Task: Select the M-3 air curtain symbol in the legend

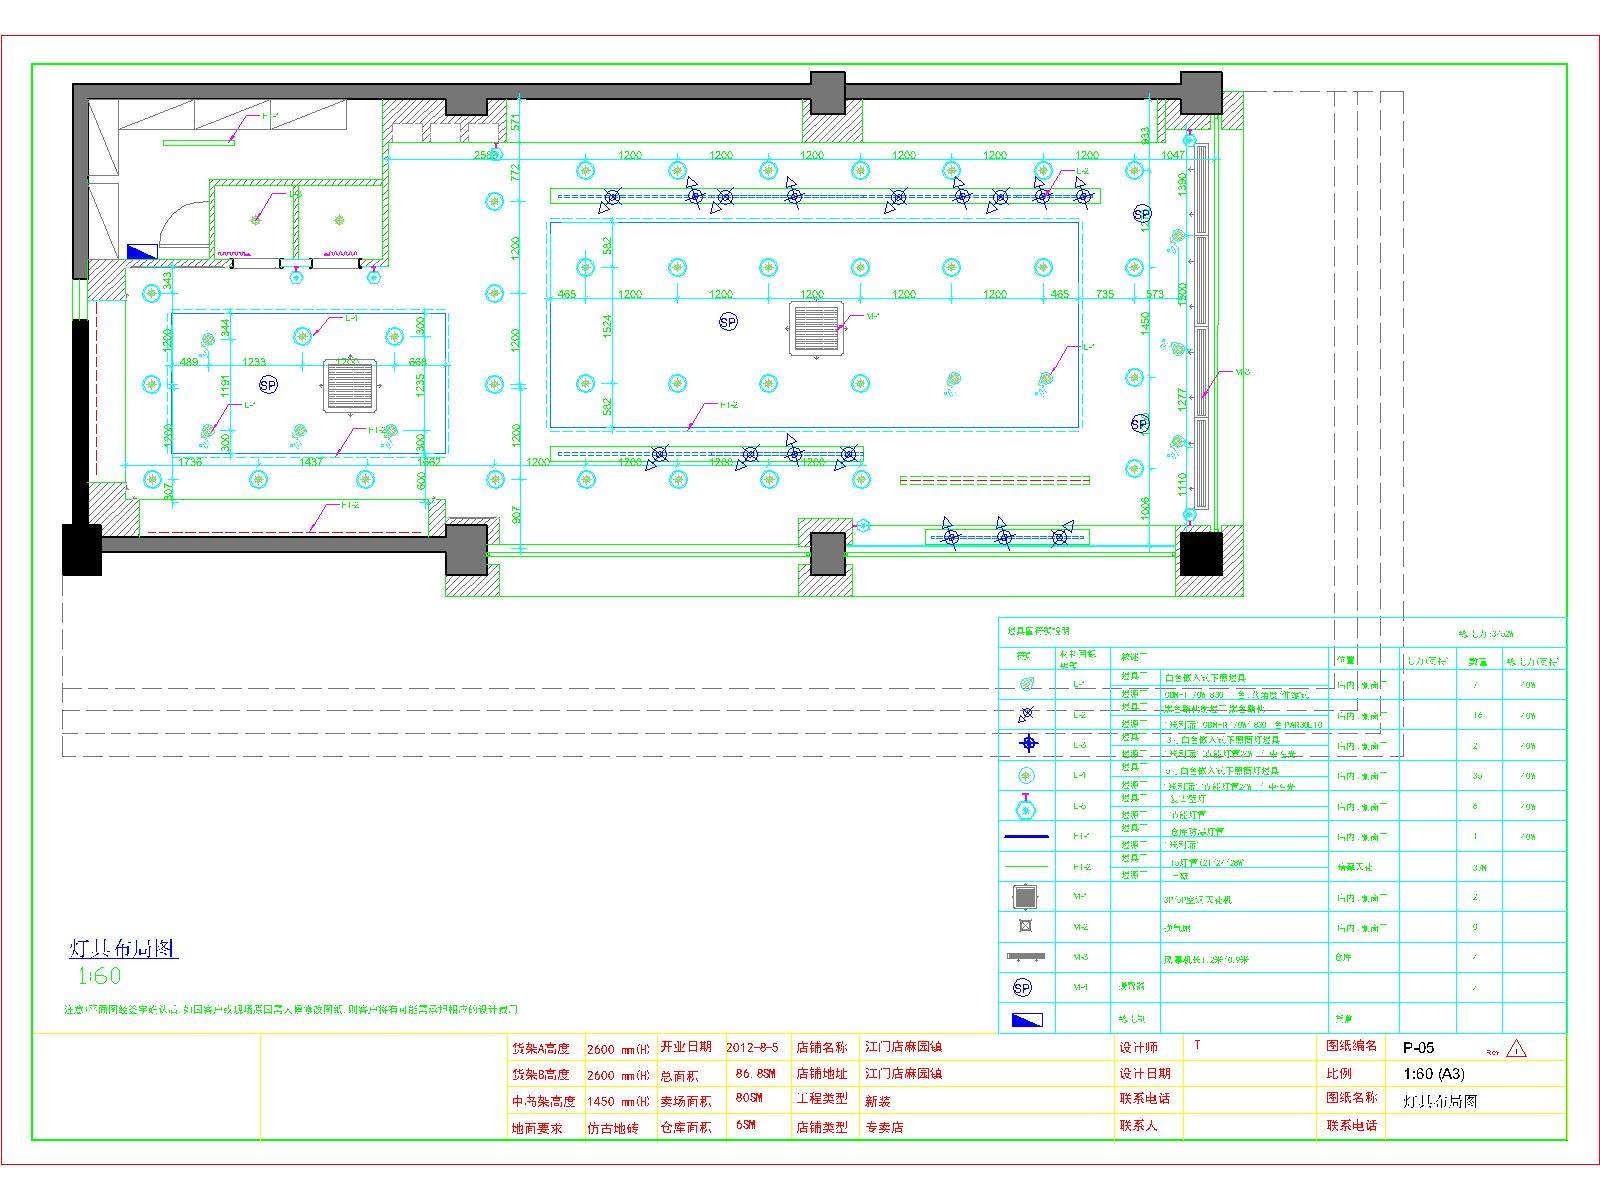Action: point(1026,957)
